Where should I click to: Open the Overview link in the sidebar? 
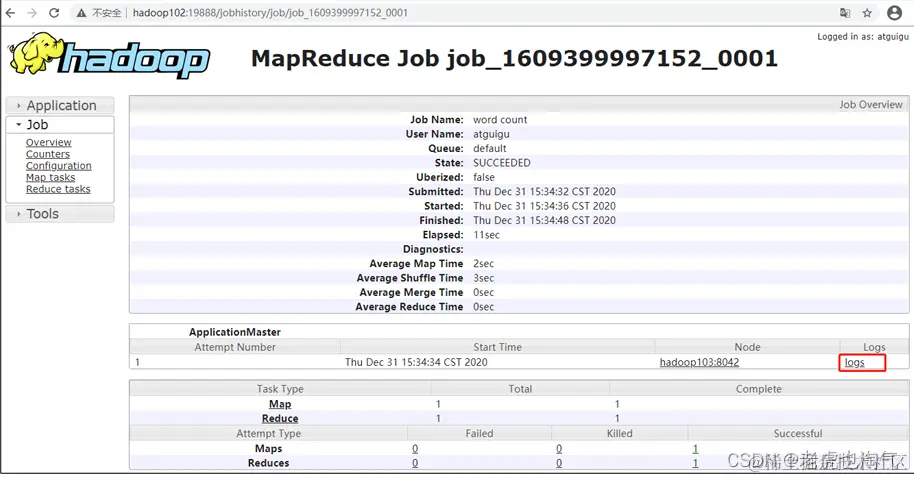click(48, 142)
